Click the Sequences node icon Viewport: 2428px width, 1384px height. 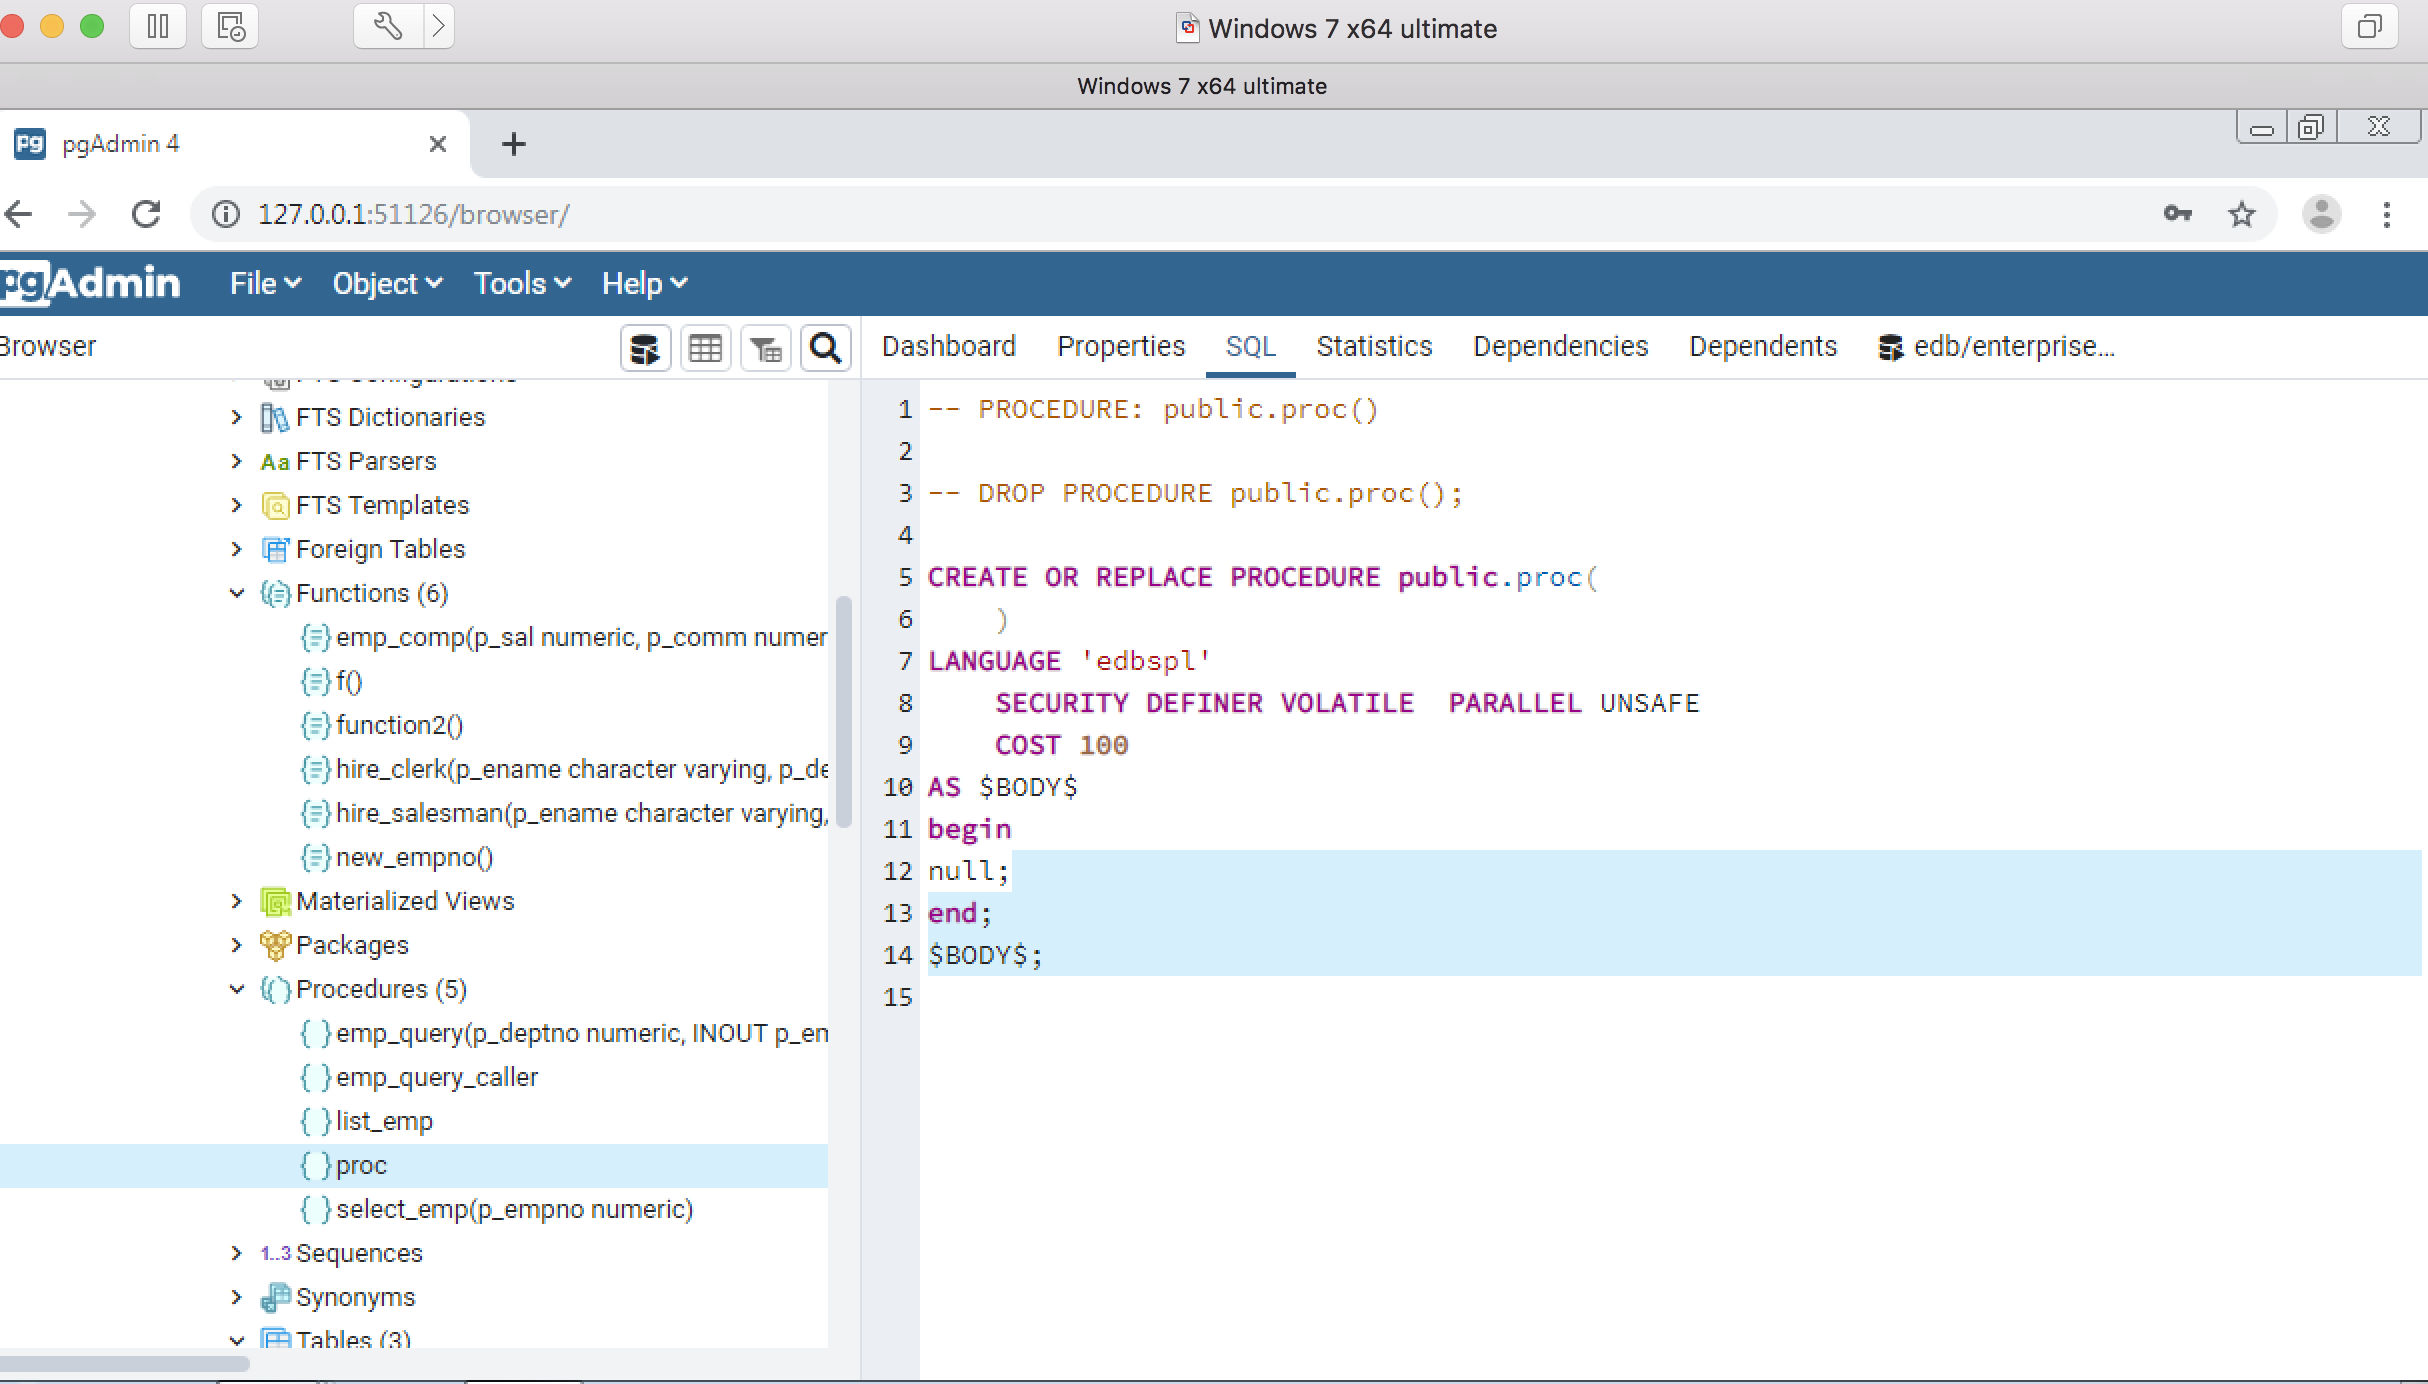275,1253
